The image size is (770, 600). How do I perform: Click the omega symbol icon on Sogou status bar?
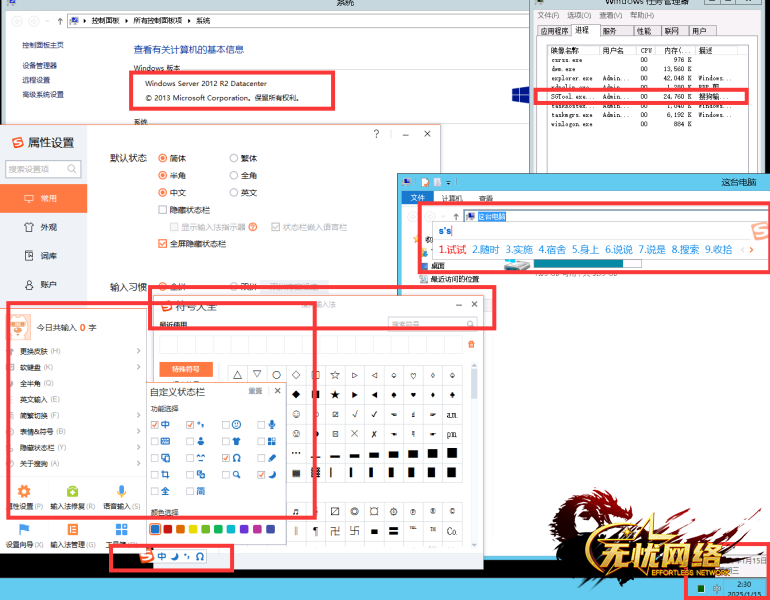coord(200,556)
